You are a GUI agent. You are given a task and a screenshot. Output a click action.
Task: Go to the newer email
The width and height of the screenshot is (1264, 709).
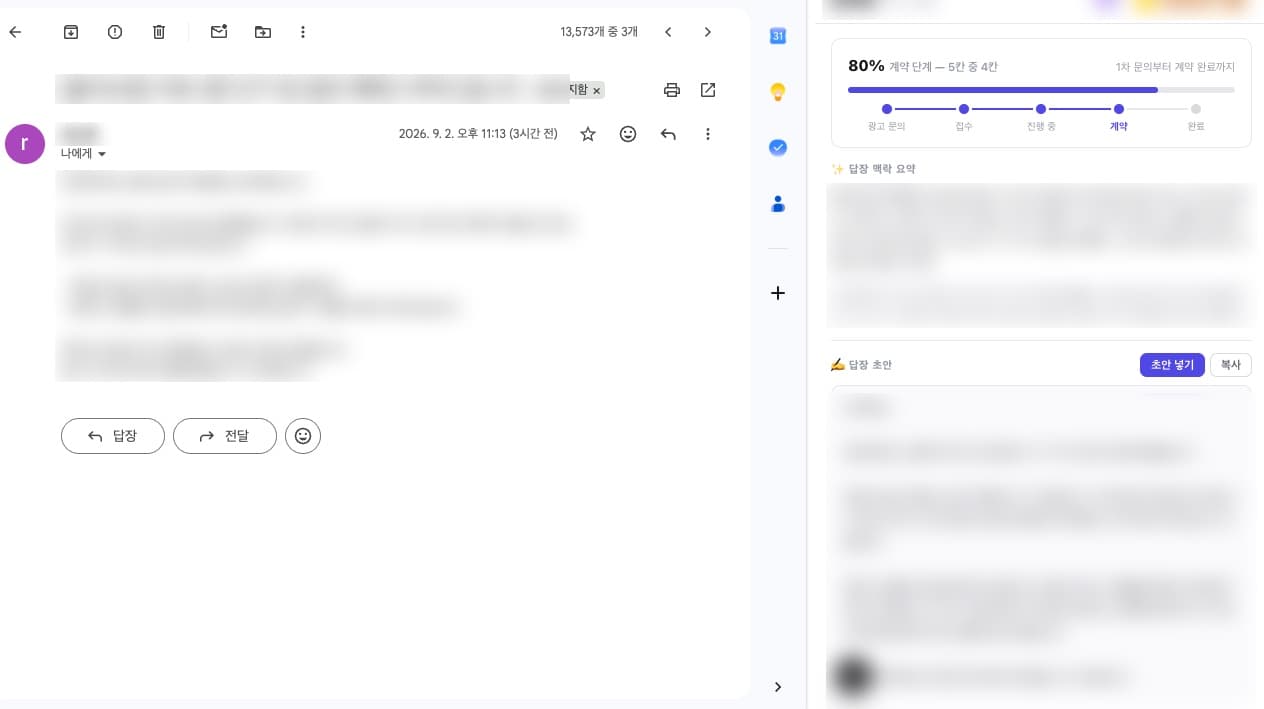coord(668,32)
